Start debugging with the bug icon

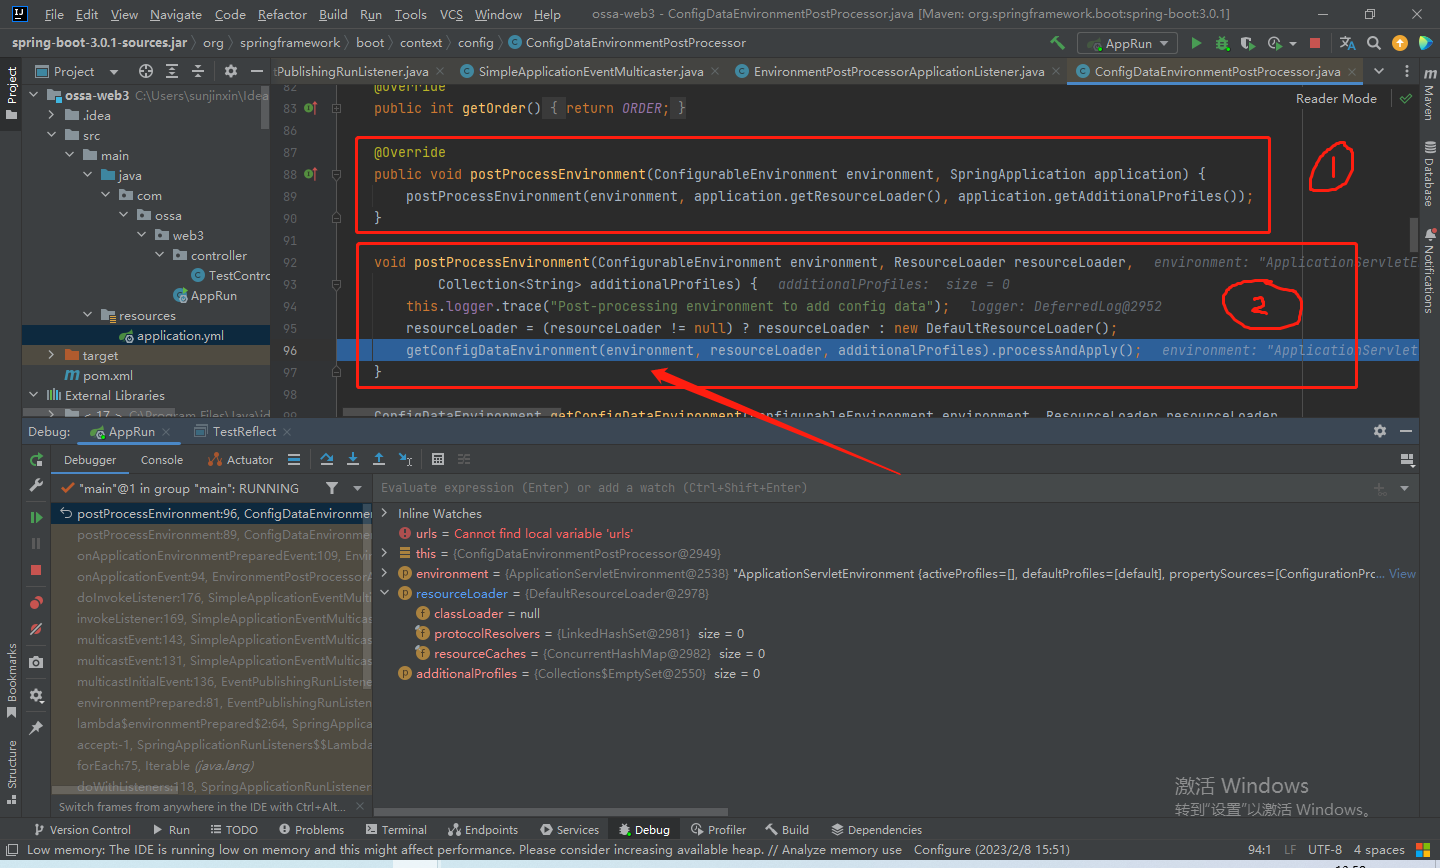[1222, 43]
